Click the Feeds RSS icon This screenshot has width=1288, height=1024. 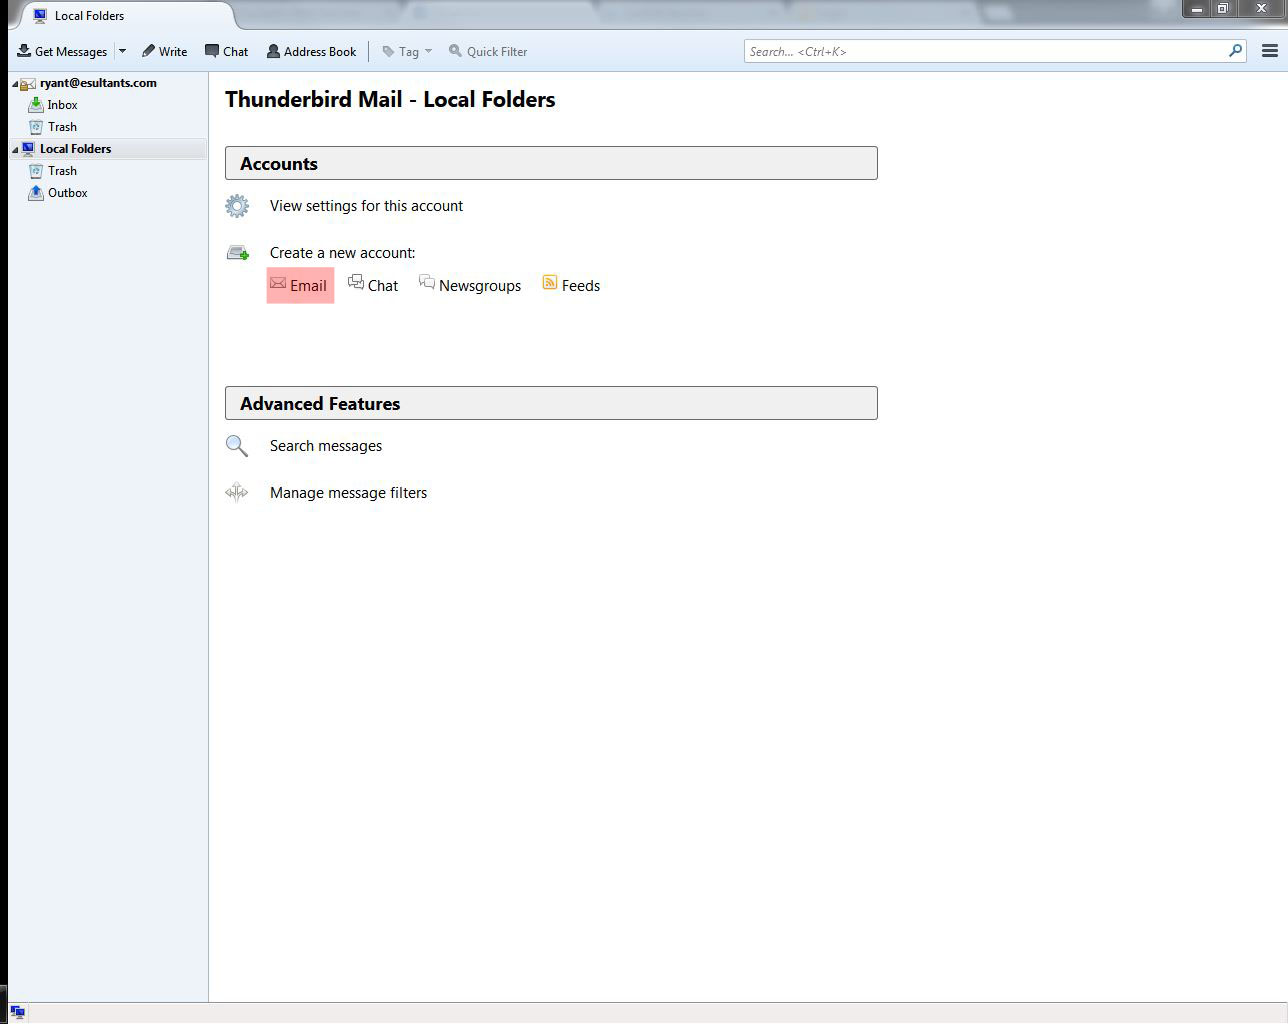click(550, 283)
